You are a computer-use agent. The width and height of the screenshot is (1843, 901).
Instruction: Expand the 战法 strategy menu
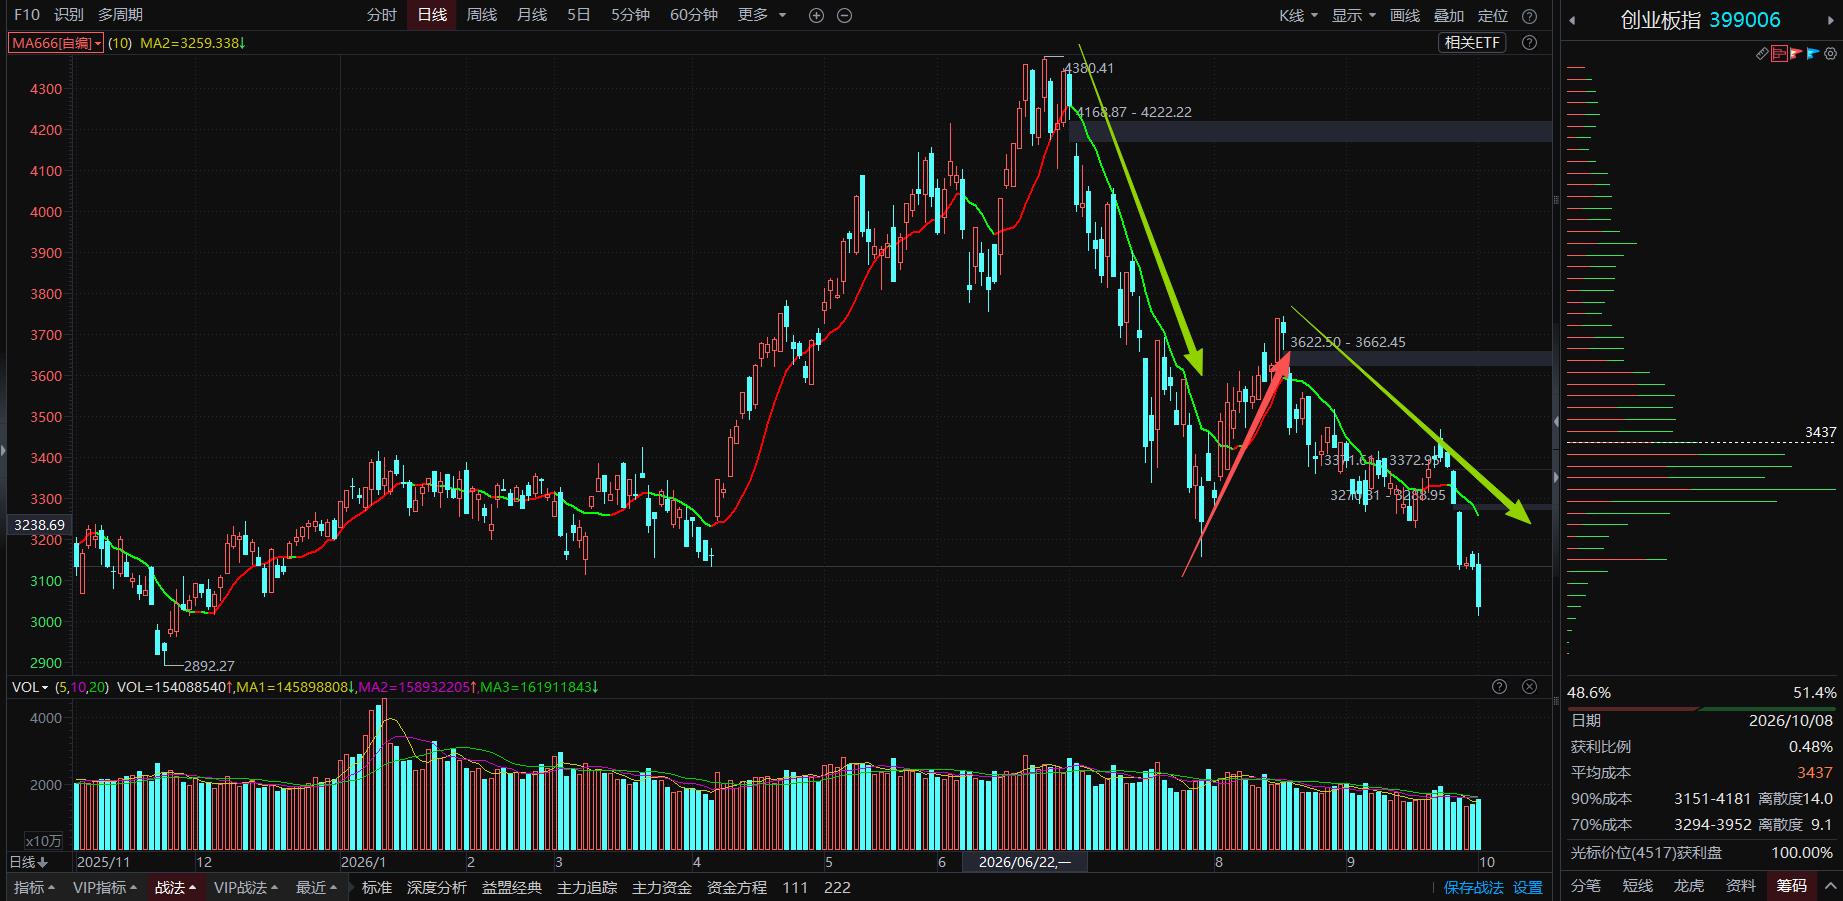175,887
